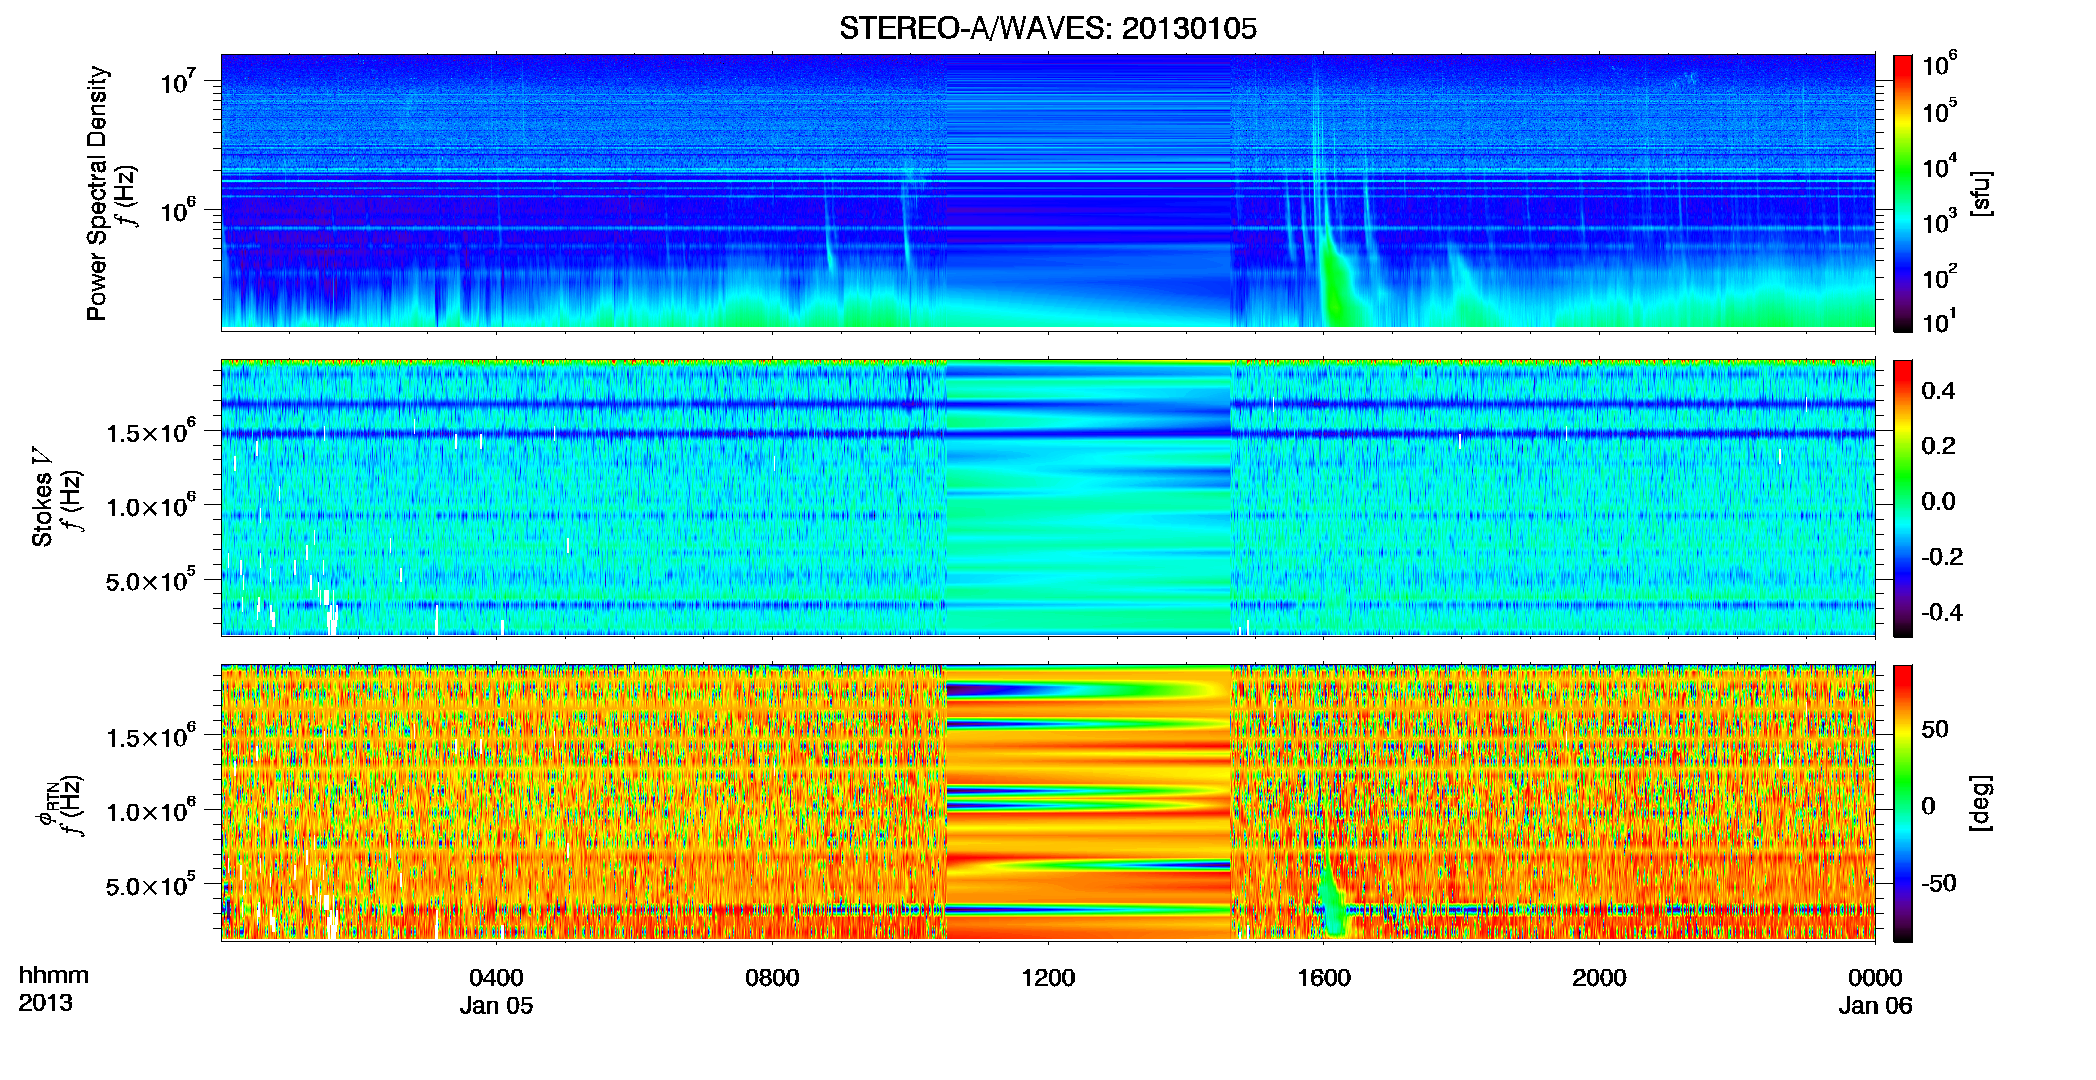Click the 10^7 frequency tick in top panel
Image resolution: width=2096 pixels, height=1080 pixels.
click(x=177, y=80)
